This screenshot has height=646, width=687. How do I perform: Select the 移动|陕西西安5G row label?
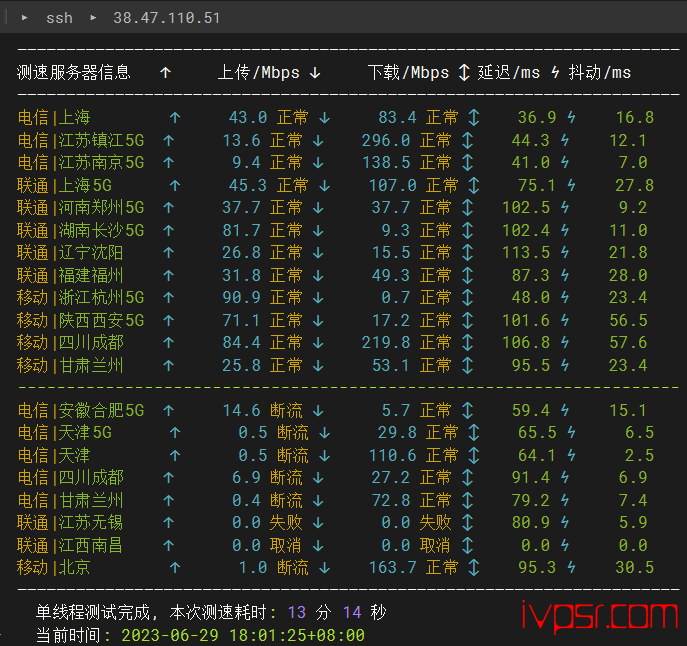81,321
